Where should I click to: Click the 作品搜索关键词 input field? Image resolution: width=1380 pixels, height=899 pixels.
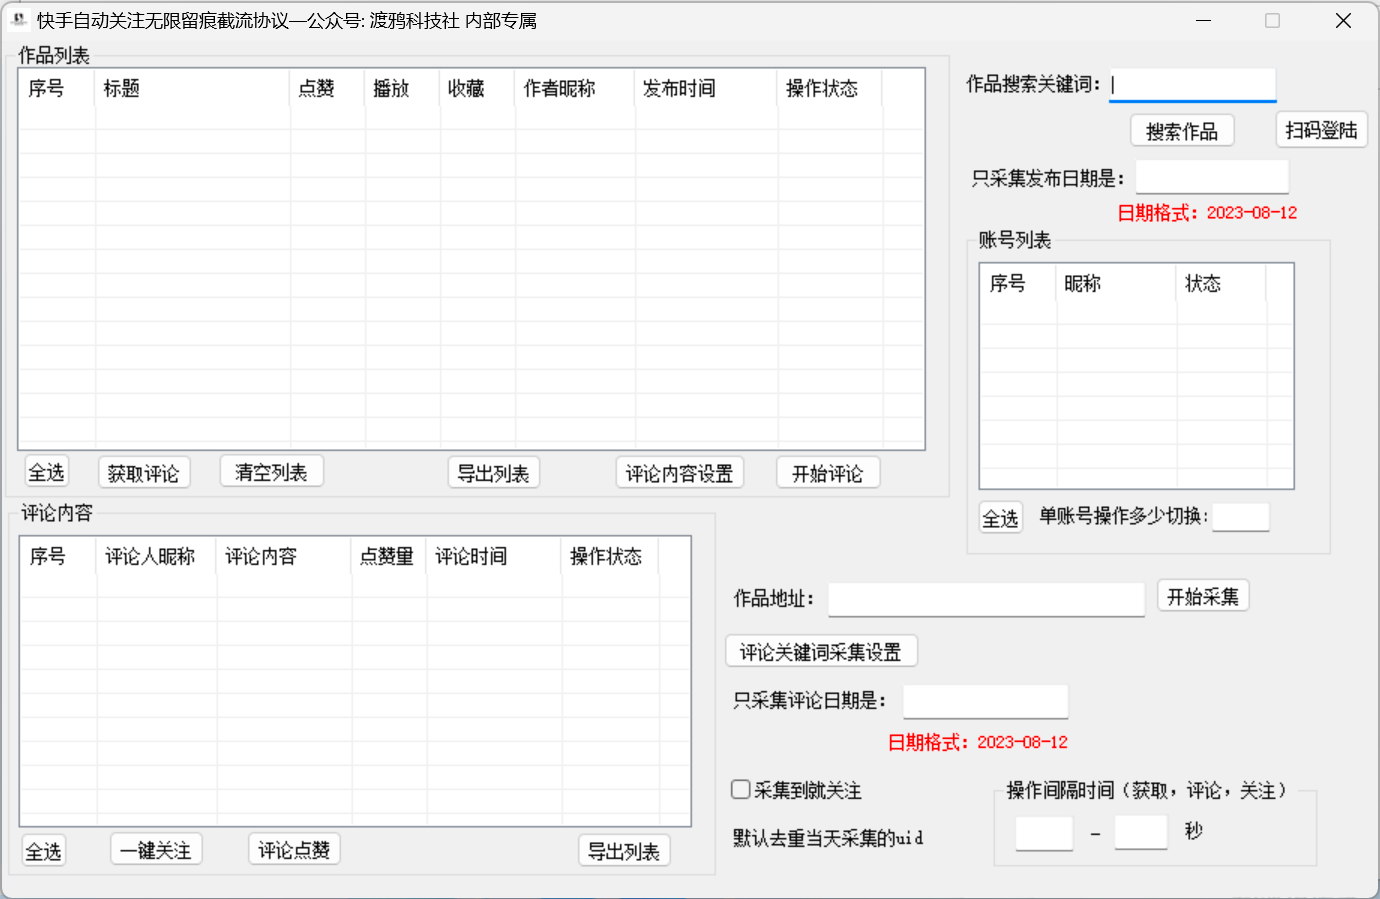tap(1192, 84)
